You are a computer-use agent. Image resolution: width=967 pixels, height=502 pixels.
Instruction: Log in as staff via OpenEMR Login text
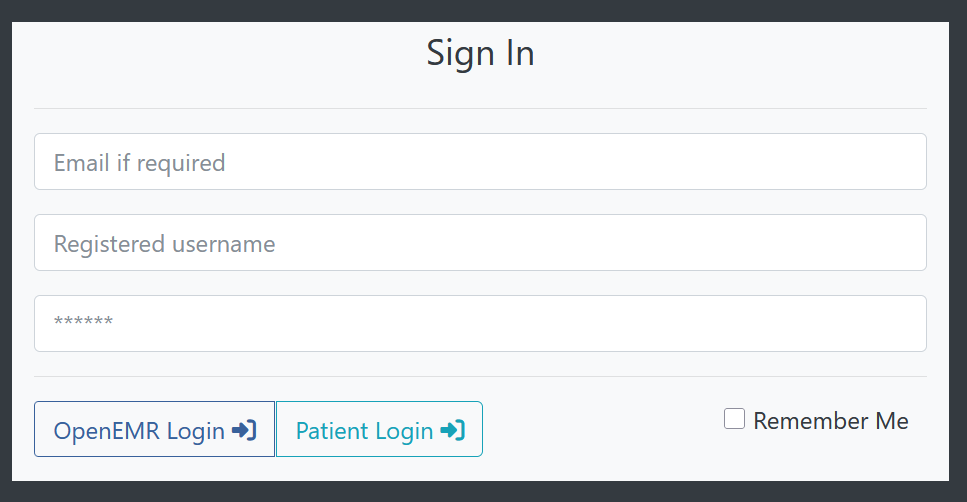click(x=139, y=431)
